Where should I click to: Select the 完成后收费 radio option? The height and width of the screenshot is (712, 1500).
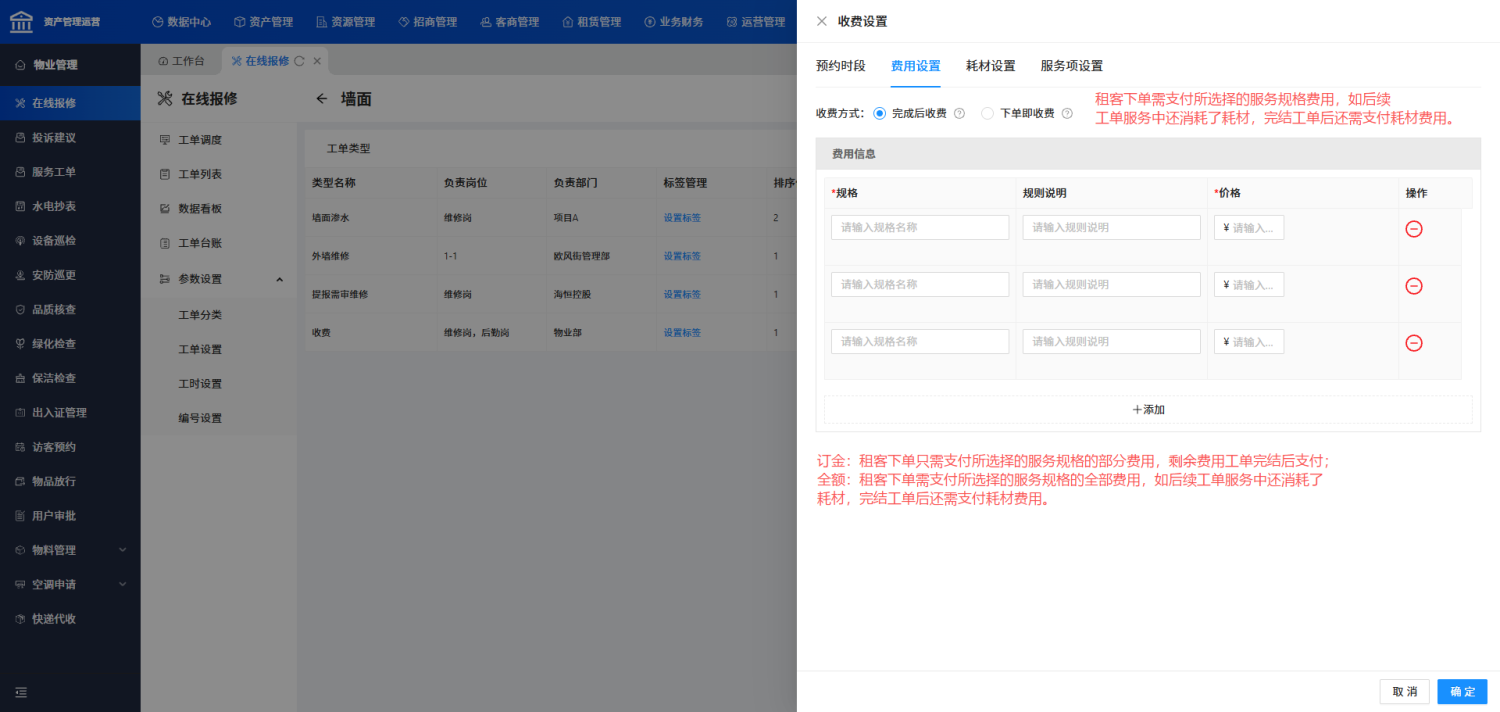[879, 114]
